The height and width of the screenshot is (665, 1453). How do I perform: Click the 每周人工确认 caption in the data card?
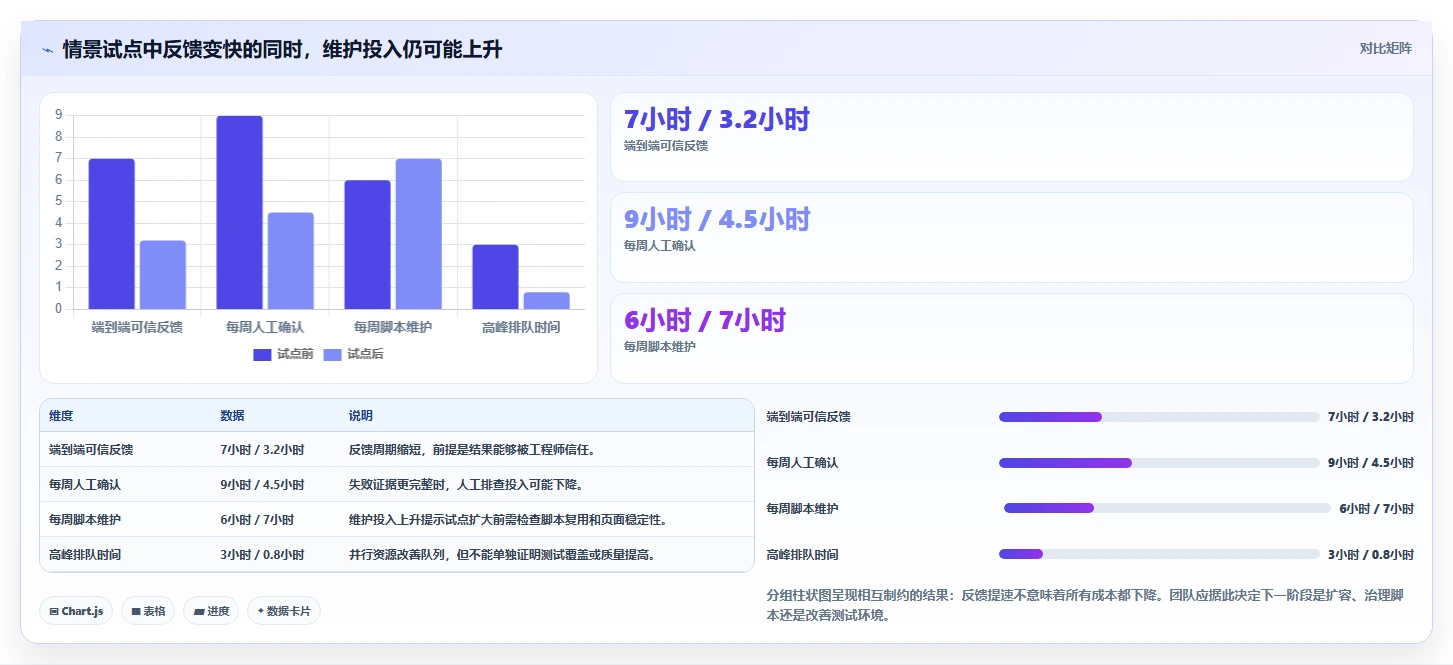(660, 246)
